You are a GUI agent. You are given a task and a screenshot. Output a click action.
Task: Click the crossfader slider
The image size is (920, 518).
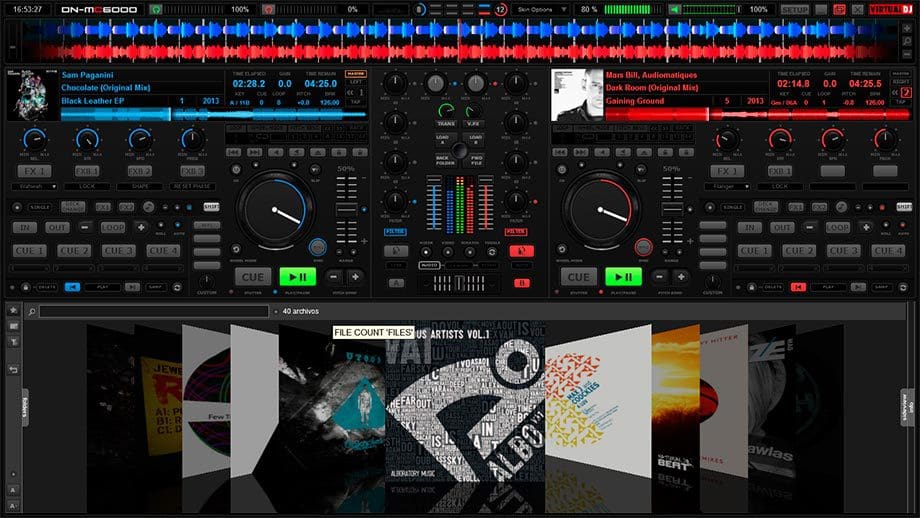[x=459, y=283]
